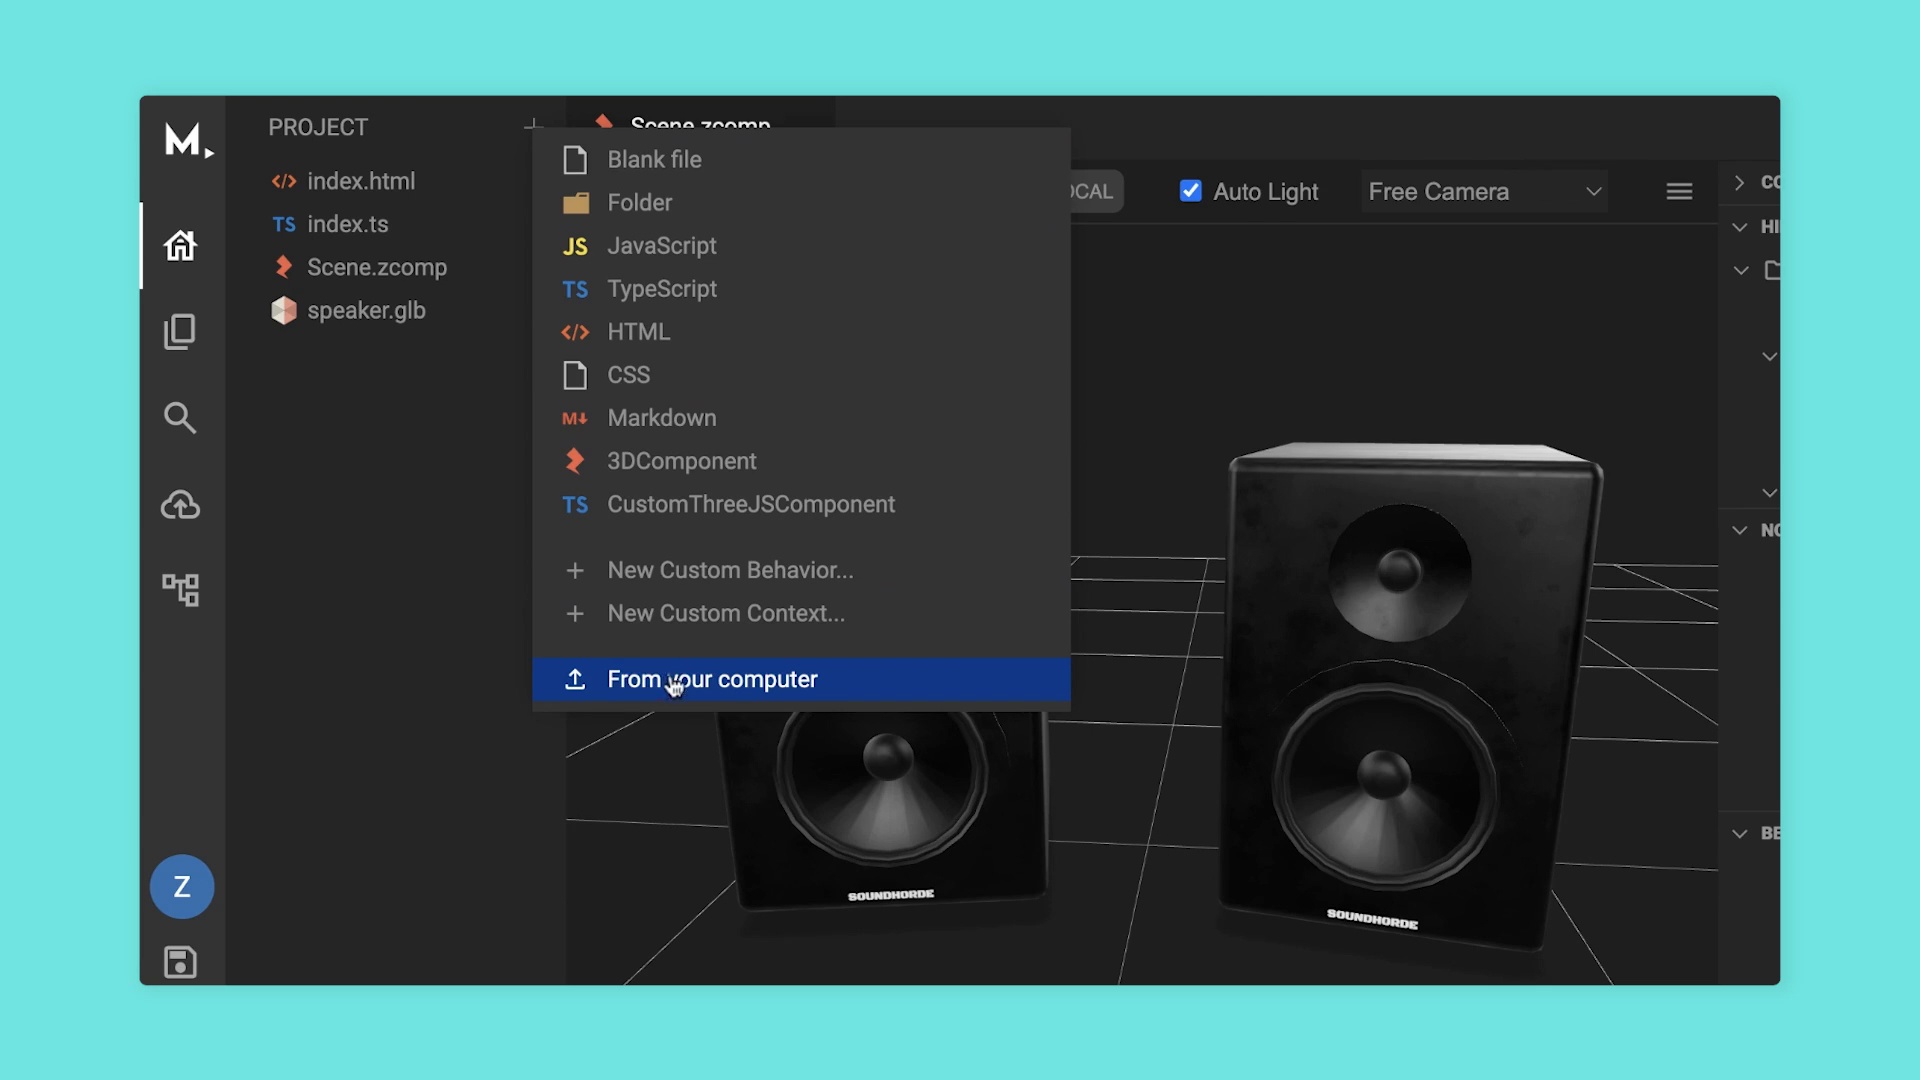Click the left speaker model in viewport
This screenshot has height=1080, width=1920.
pyautogui.click(x=885, y=810)
